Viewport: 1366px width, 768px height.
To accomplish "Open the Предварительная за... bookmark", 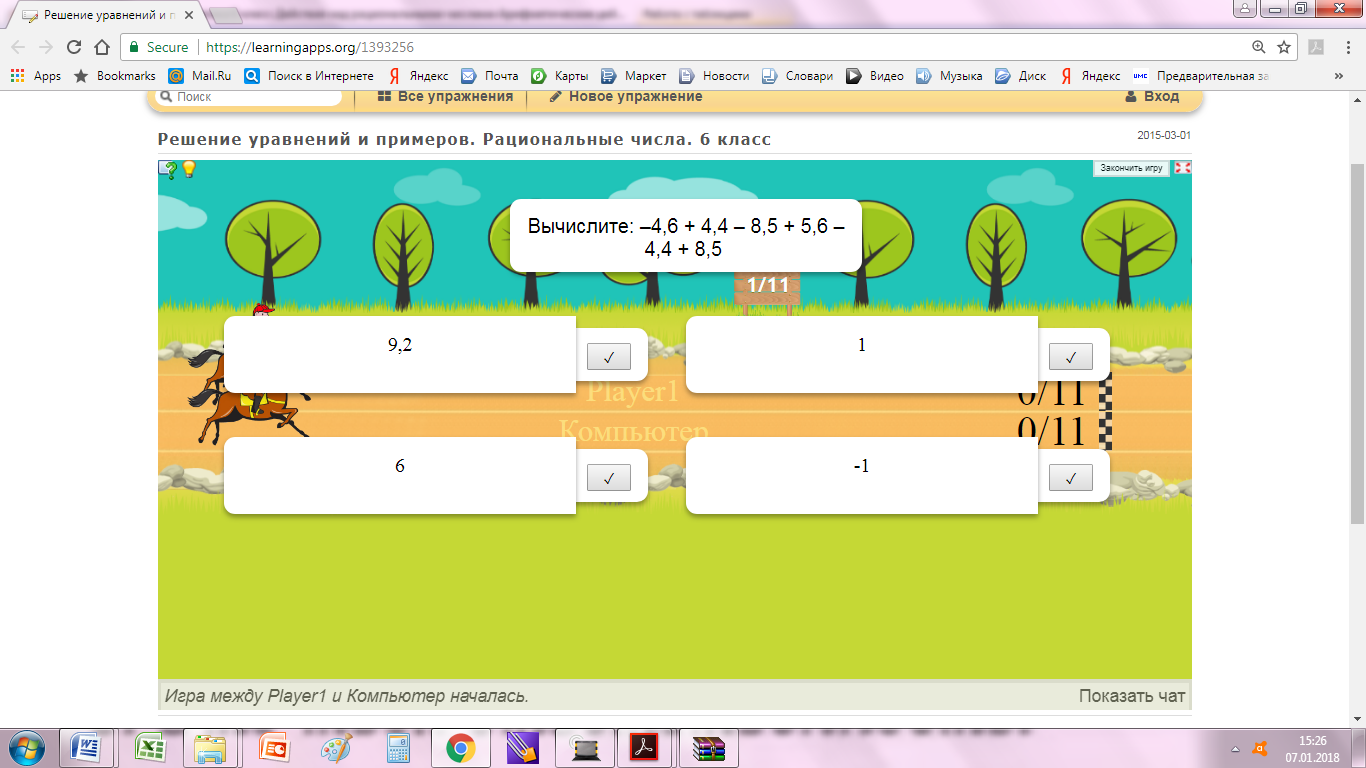I will pyautogui.click(x=1200, y=76).
